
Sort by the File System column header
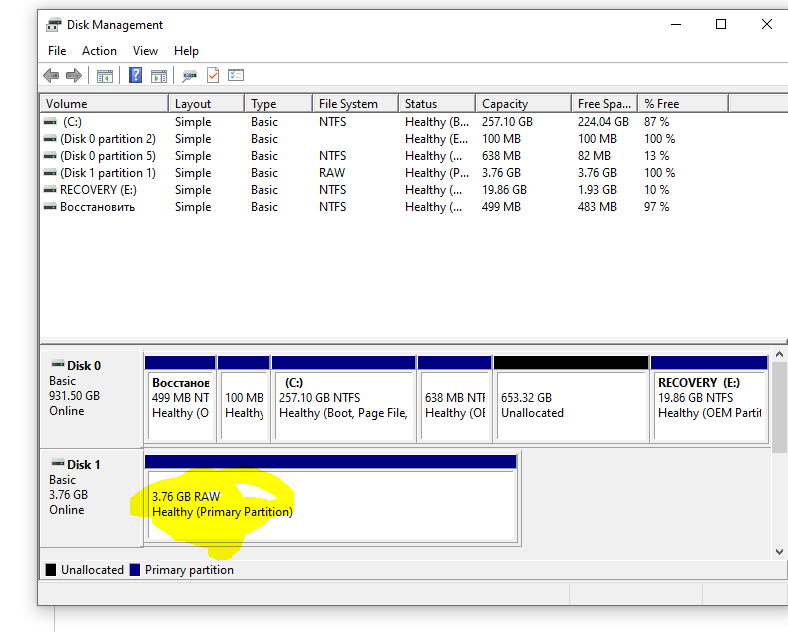click(x=355, y=103)
